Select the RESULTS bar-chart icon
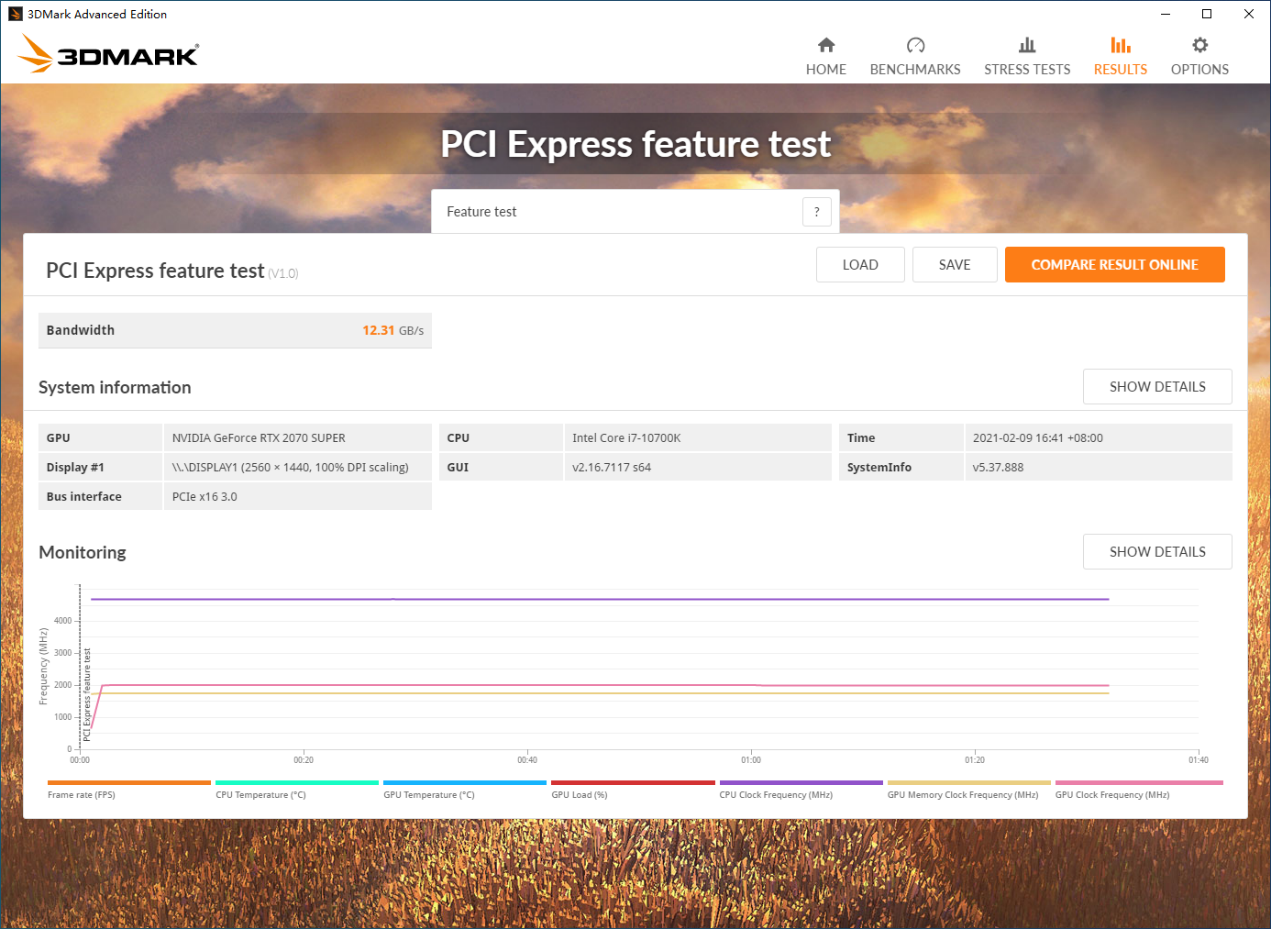Image resolution: width=1271 pixels, height=929 pixels. tap(1120, 45)
